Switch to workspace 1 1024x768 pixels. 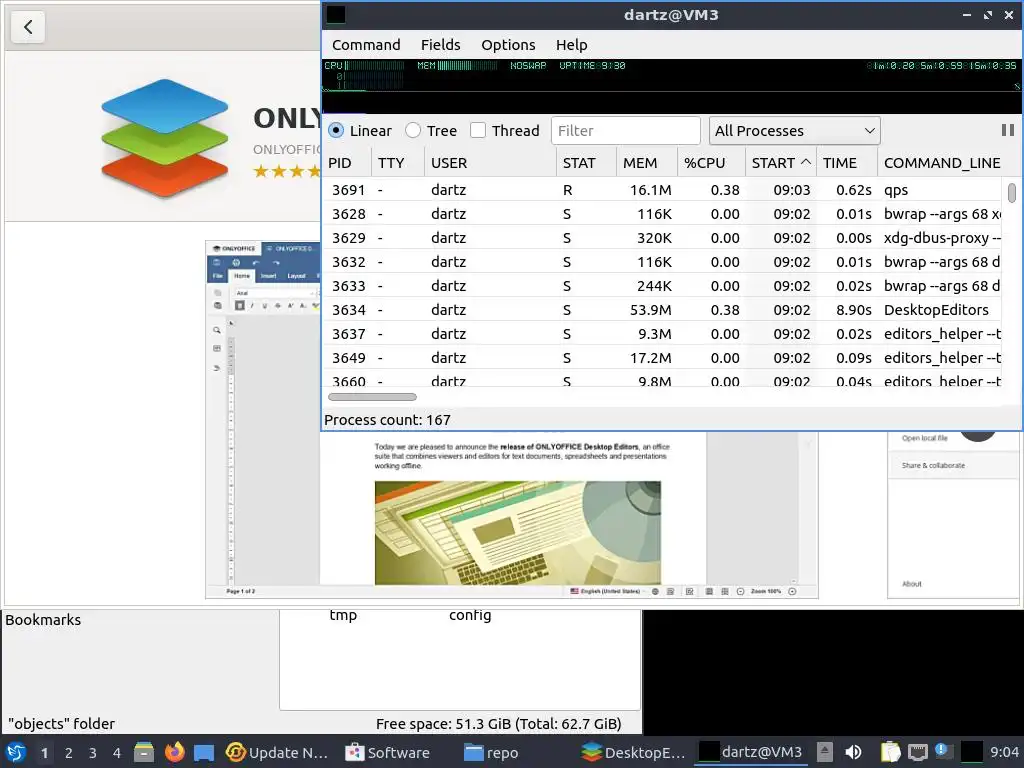pos(44,753)
